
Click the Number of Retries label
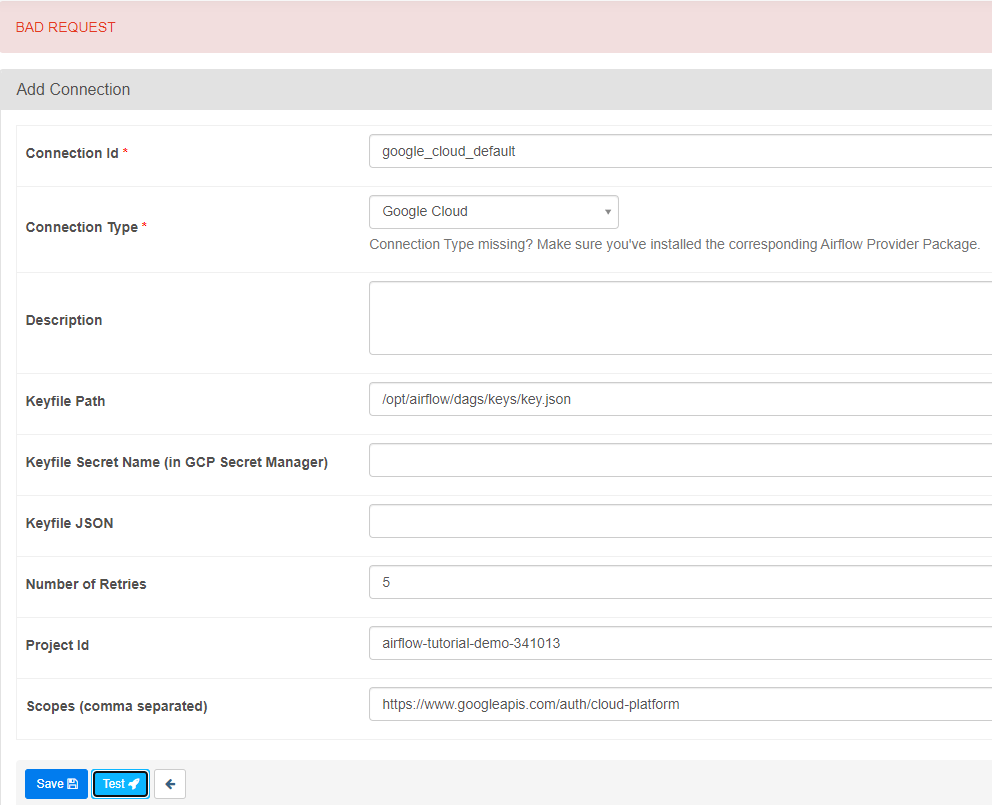(86, 584)
